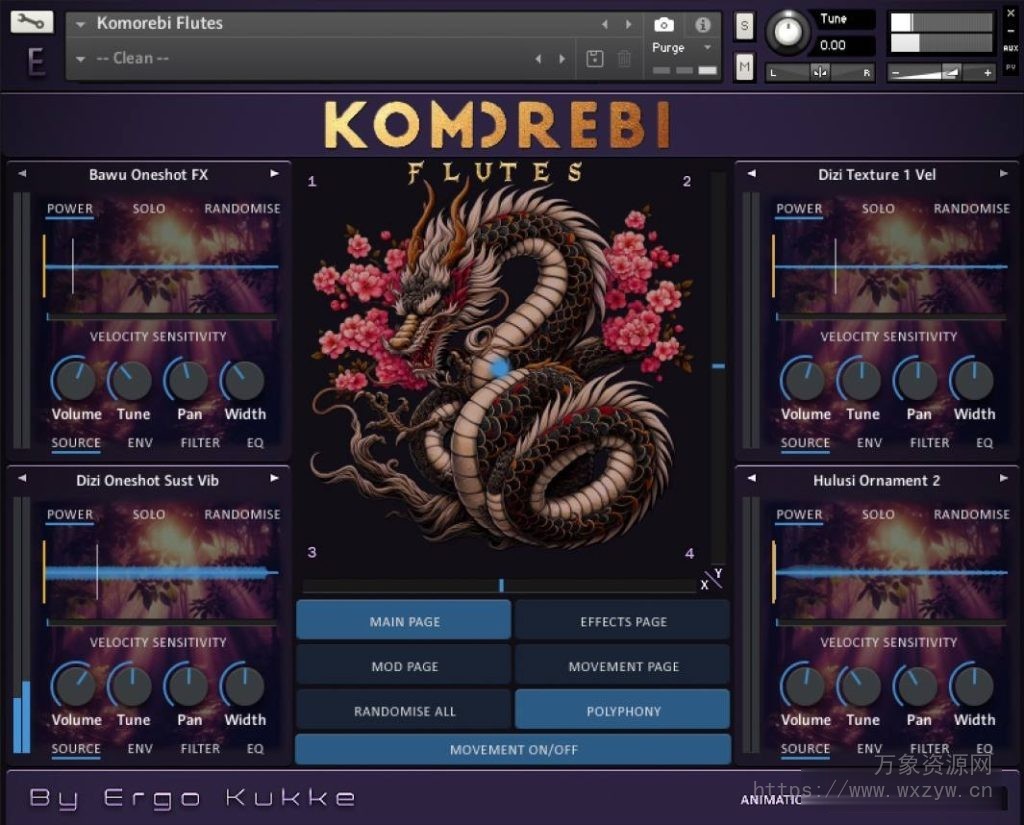This screenshot has width=1024, height=825.
Task: Mute the instrument with the M button
Action: pyautogui.click(x=744, y=67)
